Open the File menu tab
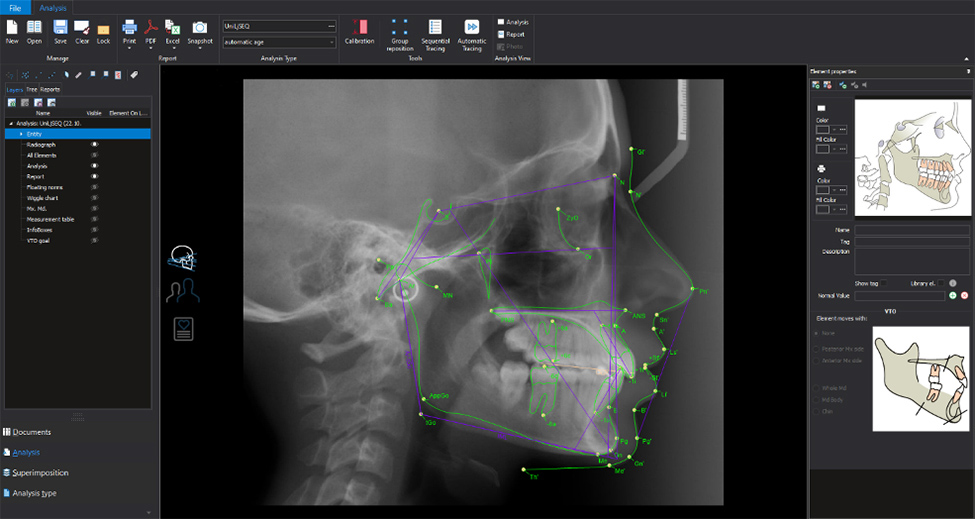Viewport: 975px width, 519px height. pyautogui.click(x=16, y=7)
